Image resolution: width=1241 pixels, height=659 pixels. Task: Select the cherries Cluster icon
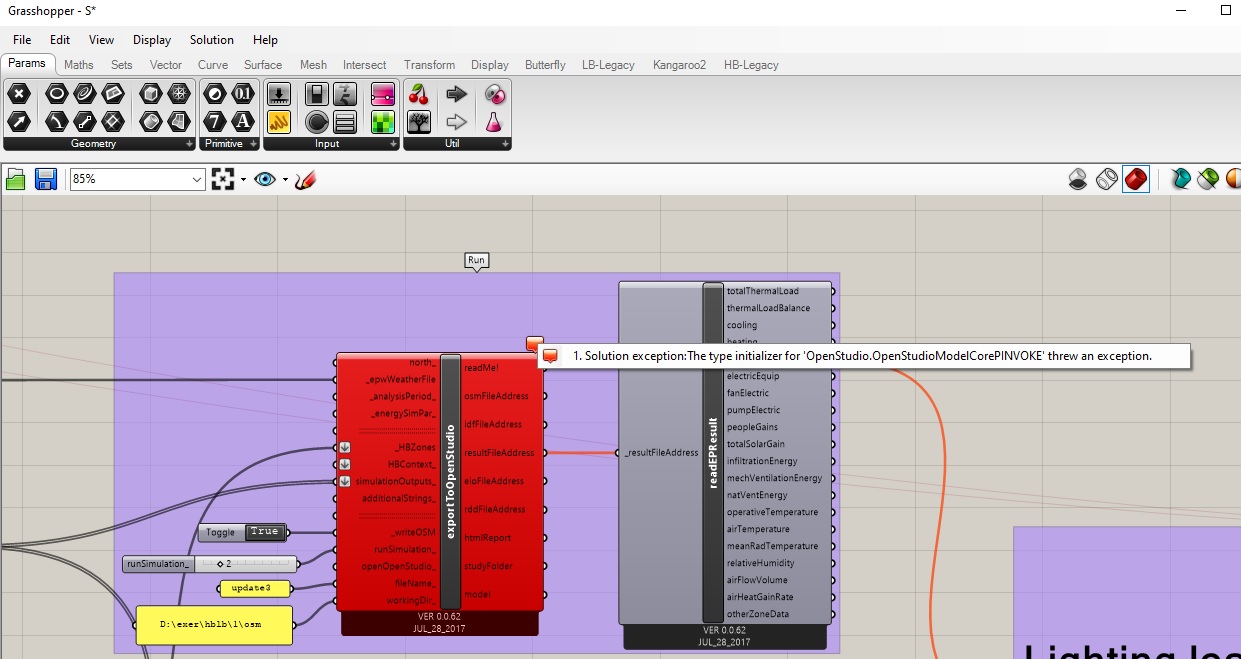tap(419, 95)
